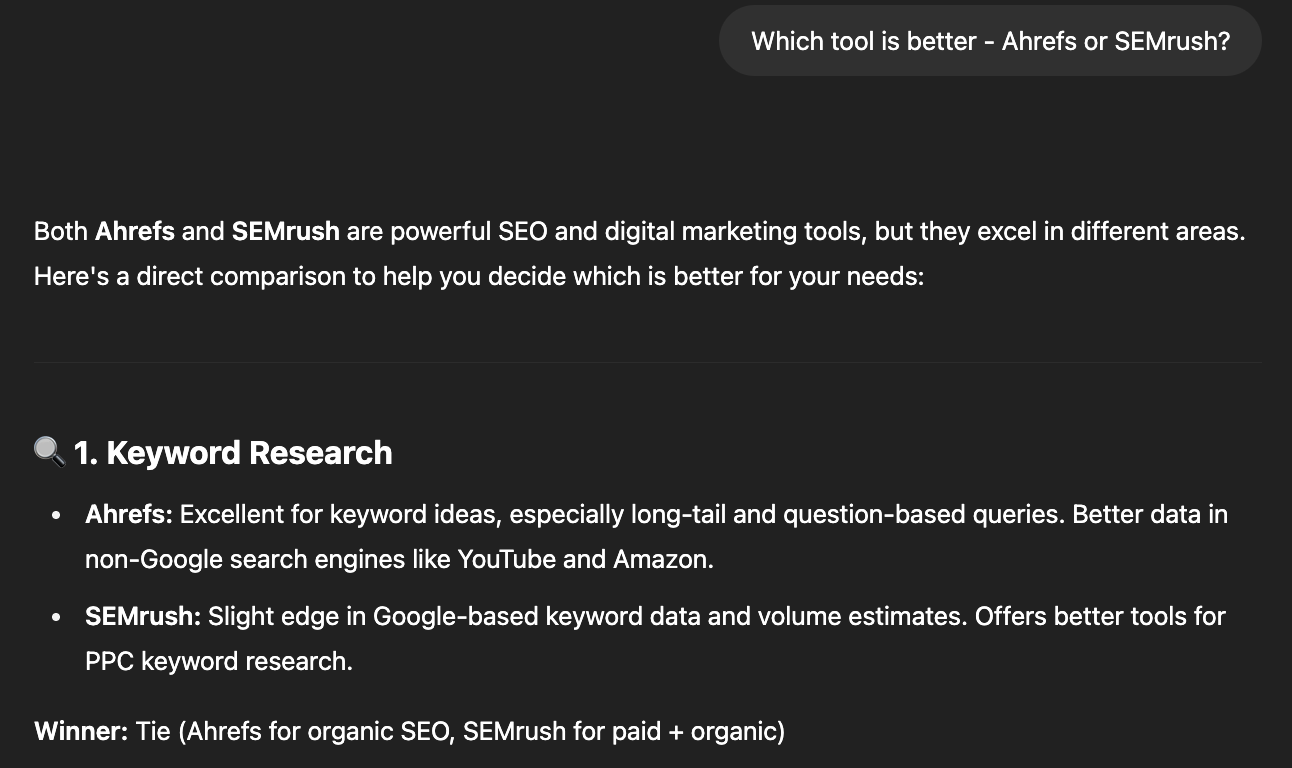Viewport: 1292px width, 768px height.
Task: Click the word 'YouTube' in the Ahrefs bullet
Action: [506, 559]
